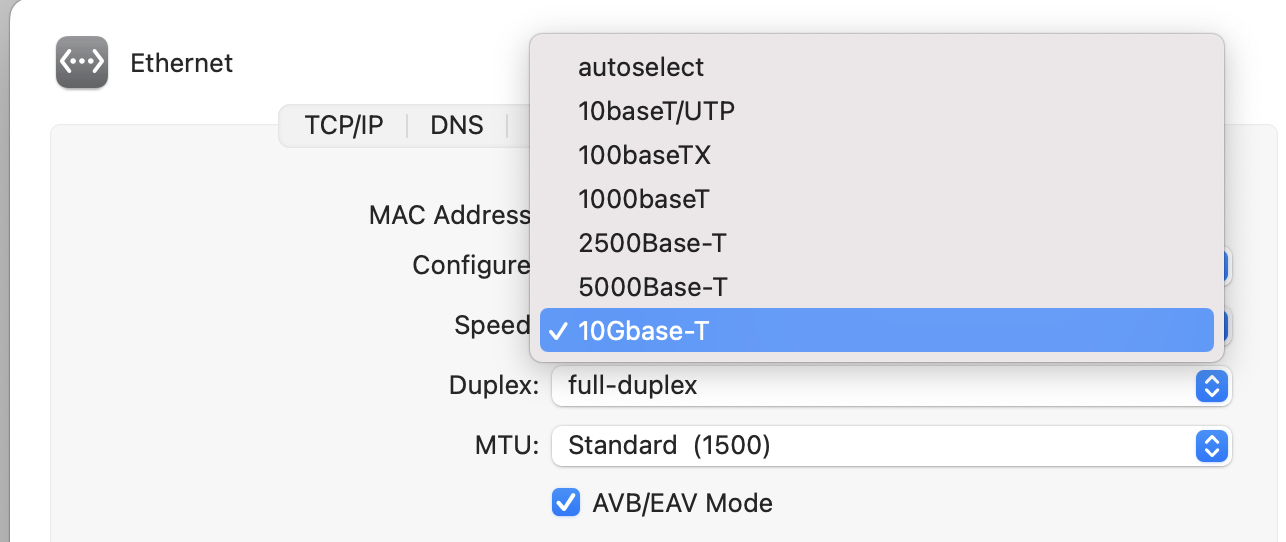Select 5000Base-T from the menu
Viewport: 1286px width, 542px height.
point(652,287)
